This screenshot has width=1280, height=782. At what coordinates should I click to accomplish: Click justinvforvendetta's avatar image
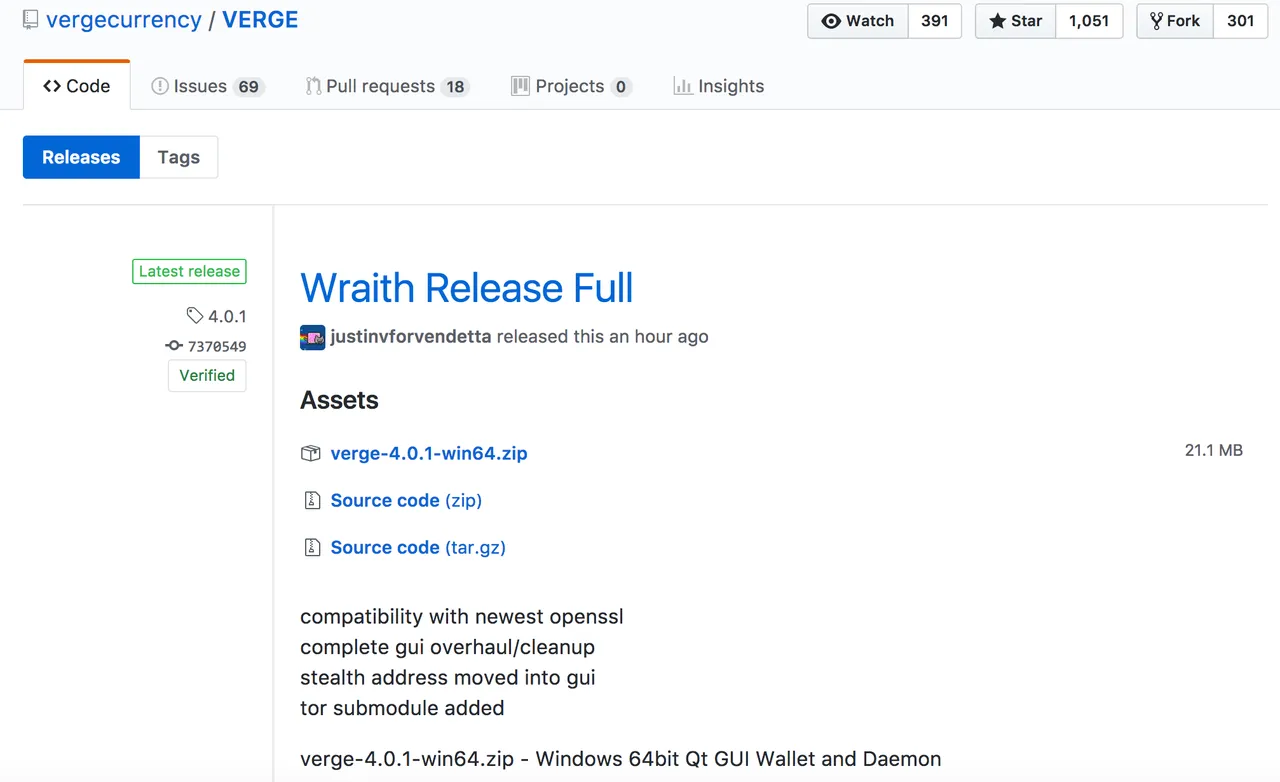[312, 337]
